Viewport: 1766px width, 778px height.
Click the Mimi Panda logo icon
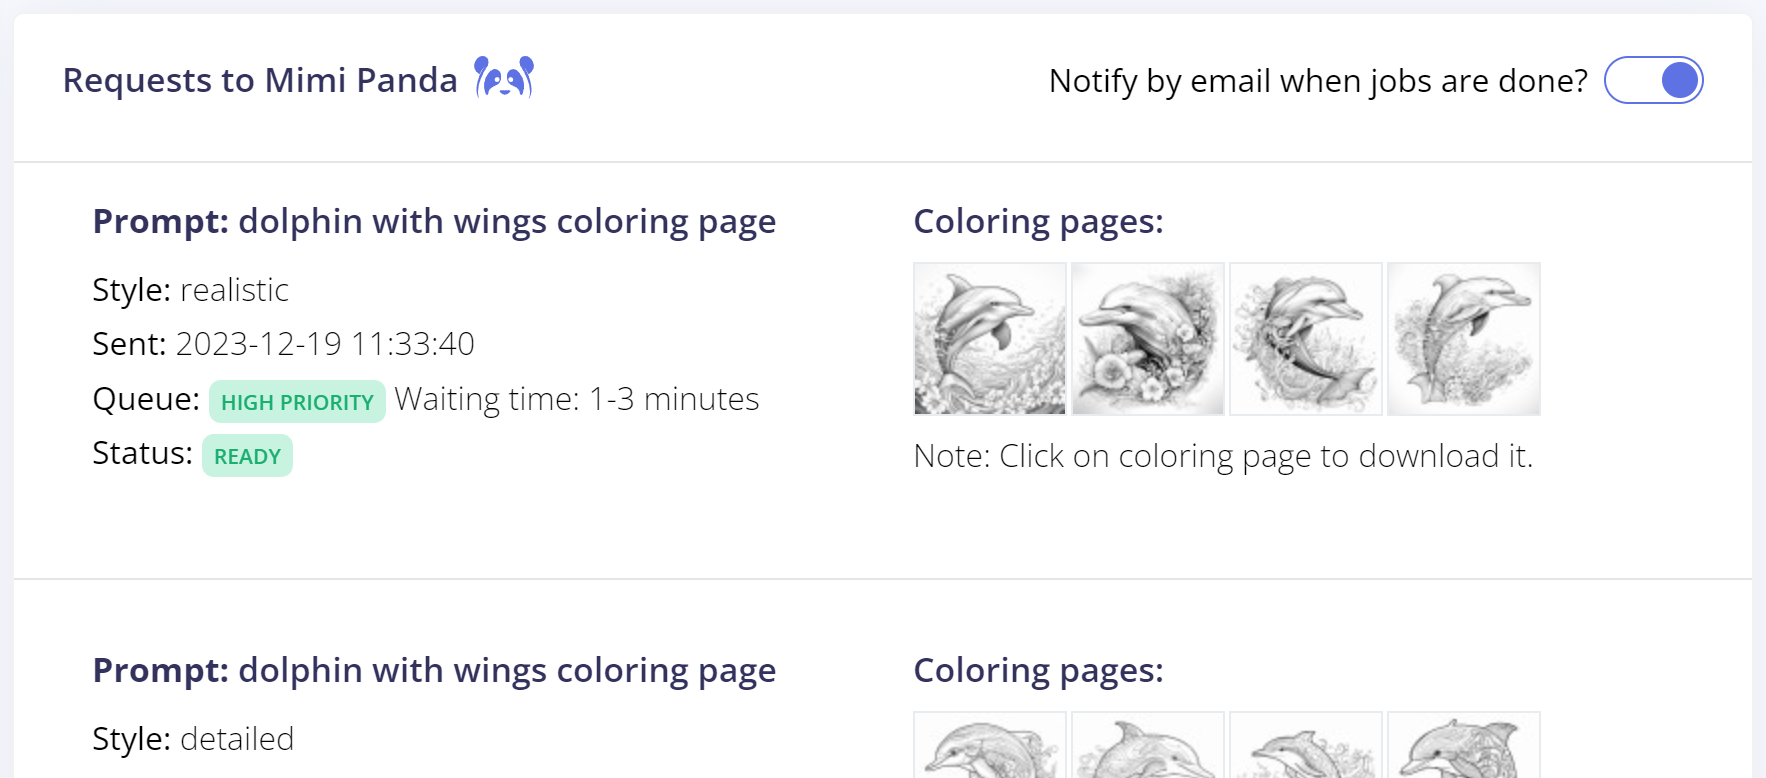point(504,77)
